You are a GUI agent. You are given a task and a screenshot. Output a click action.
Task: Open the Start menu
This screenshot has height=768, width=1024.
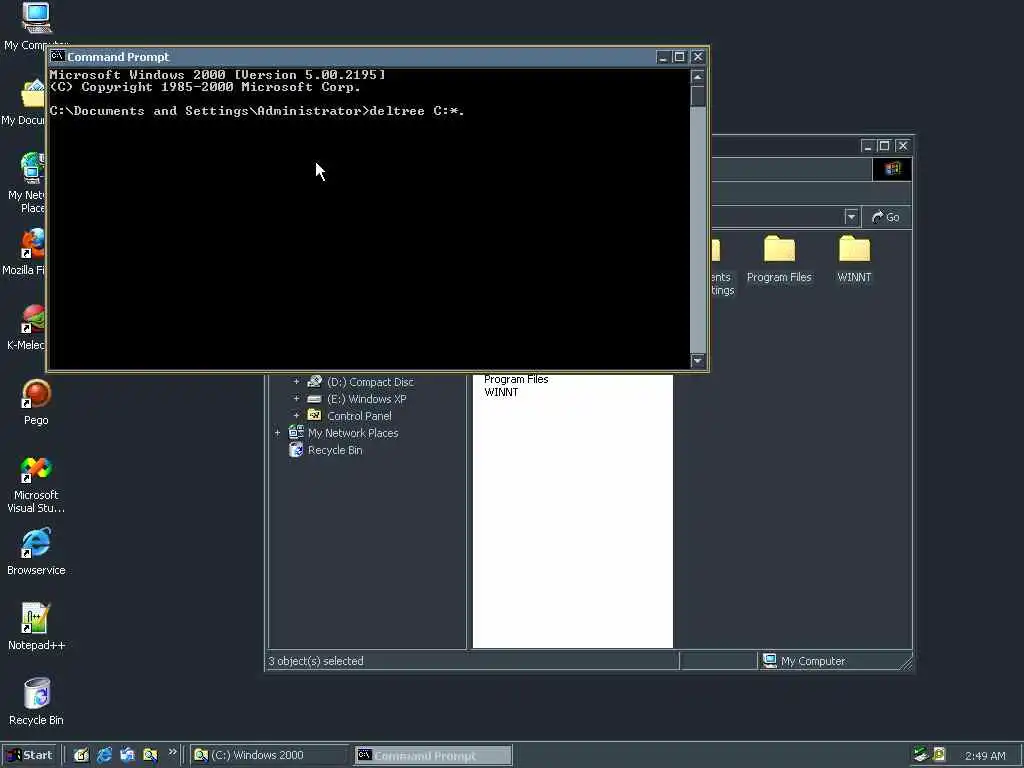pos(29,755)
